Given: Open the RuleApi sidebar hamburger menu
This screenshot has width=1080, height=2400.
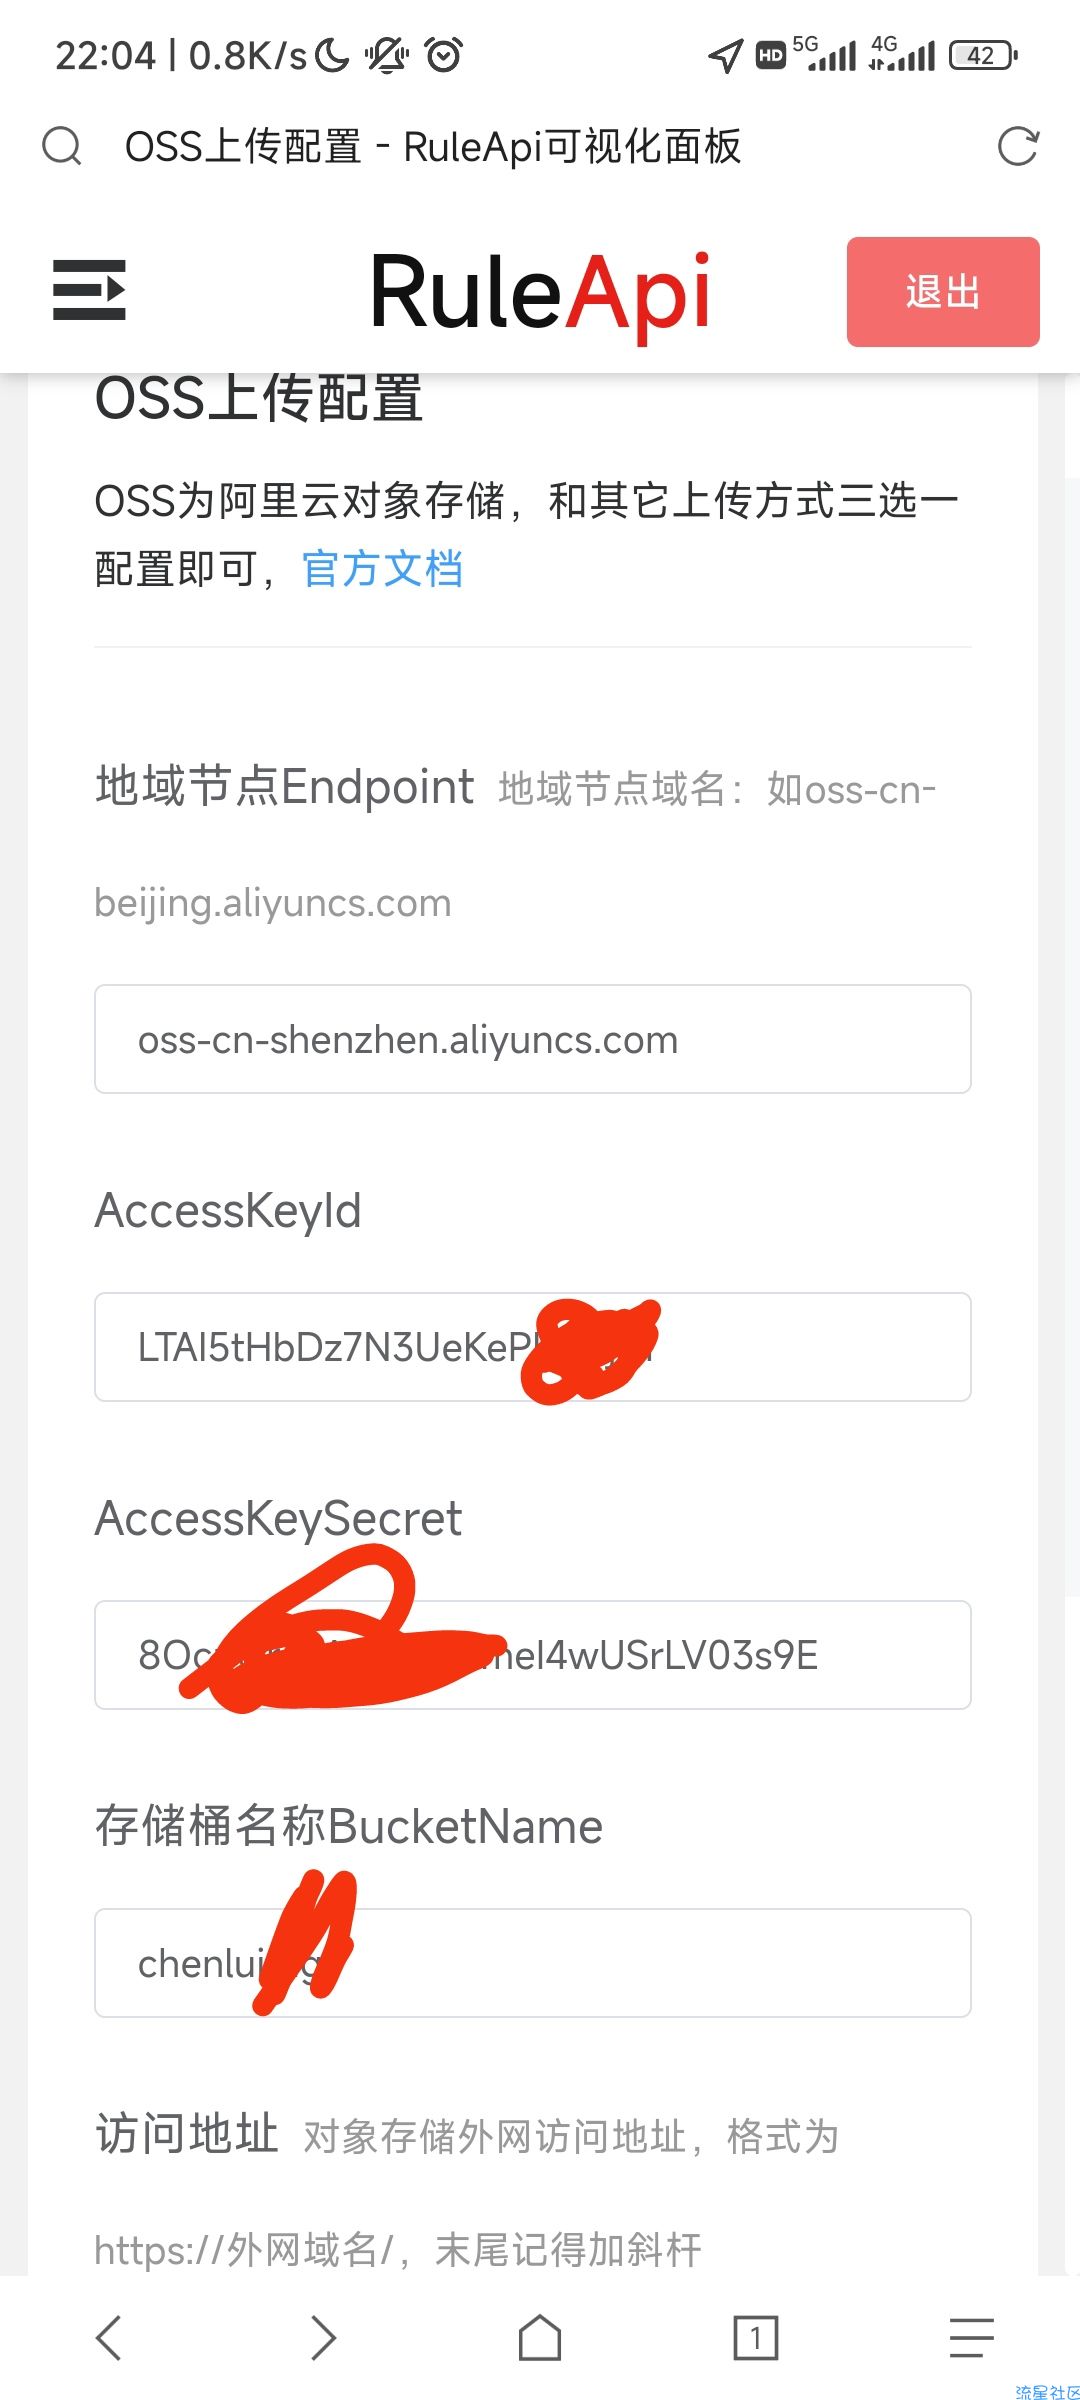Looking at the screenshot, I should 89,290.
